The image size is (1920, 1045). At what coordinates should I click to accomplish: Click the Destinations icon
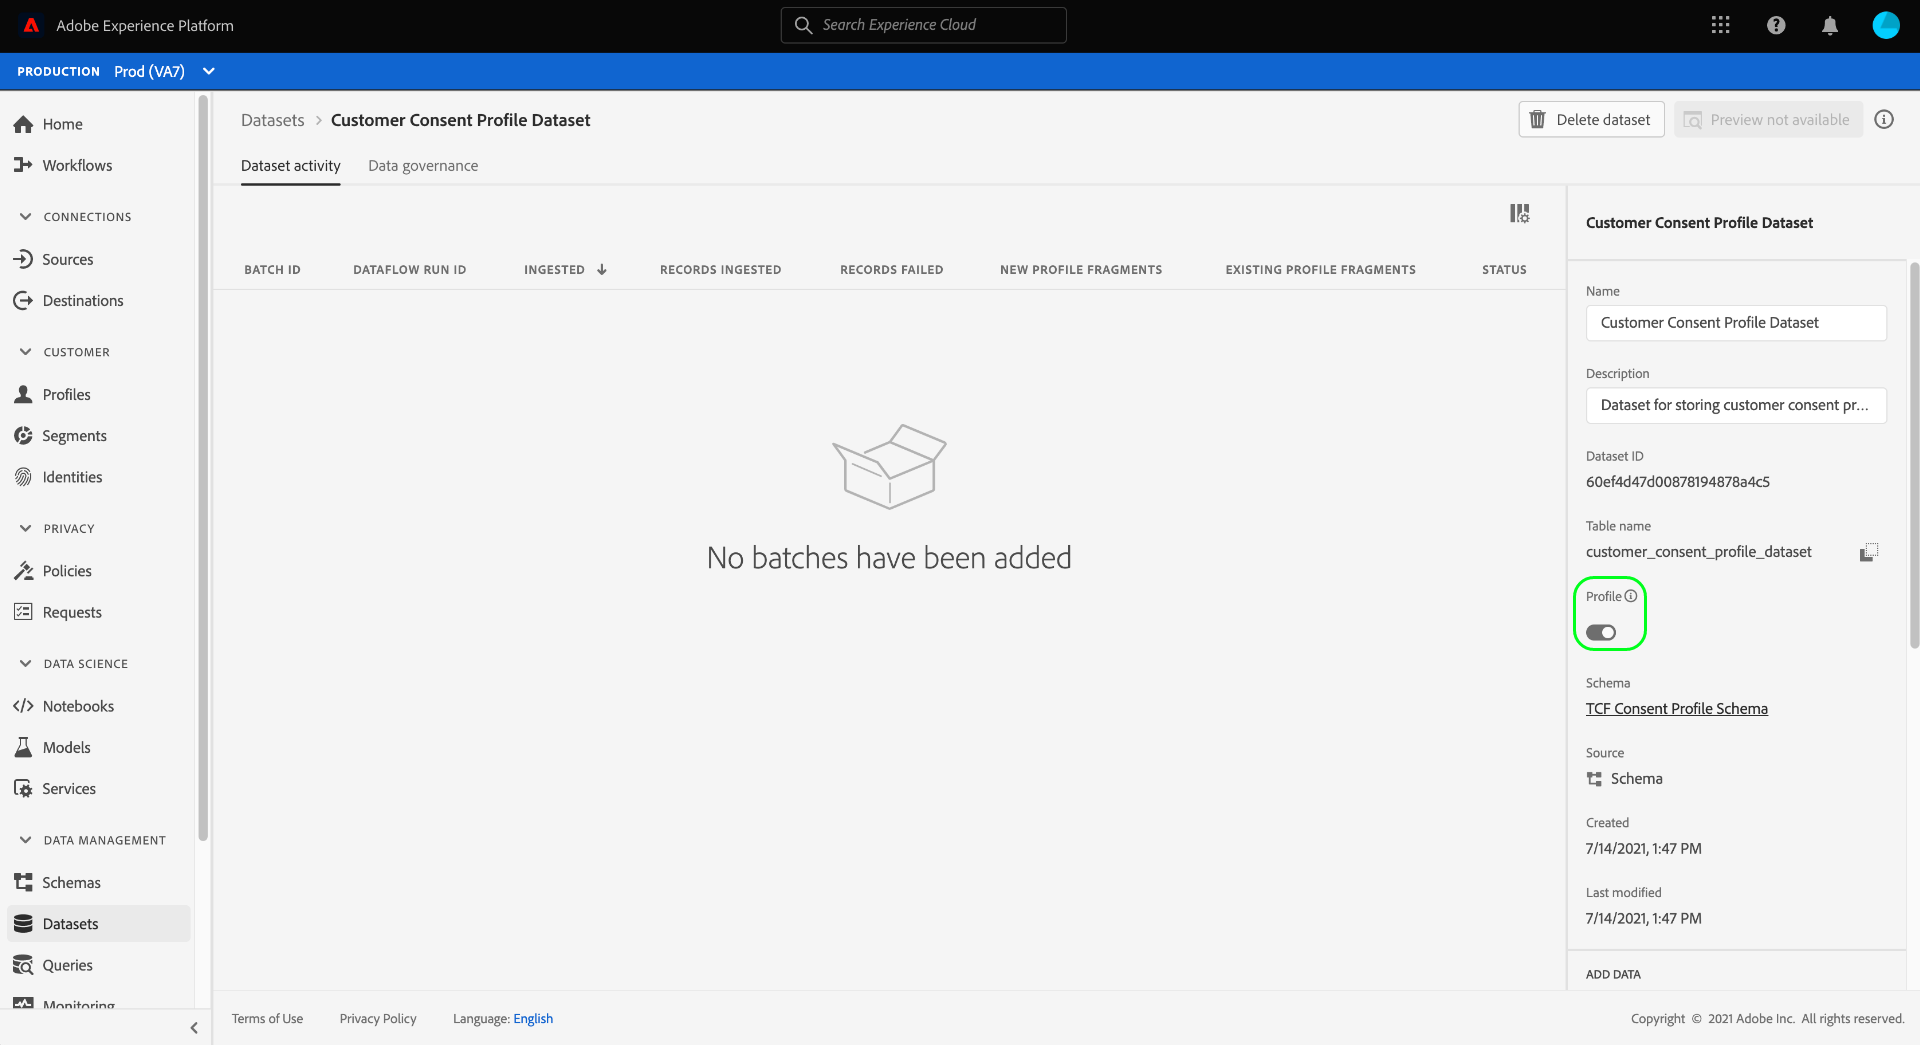point(23,300)
